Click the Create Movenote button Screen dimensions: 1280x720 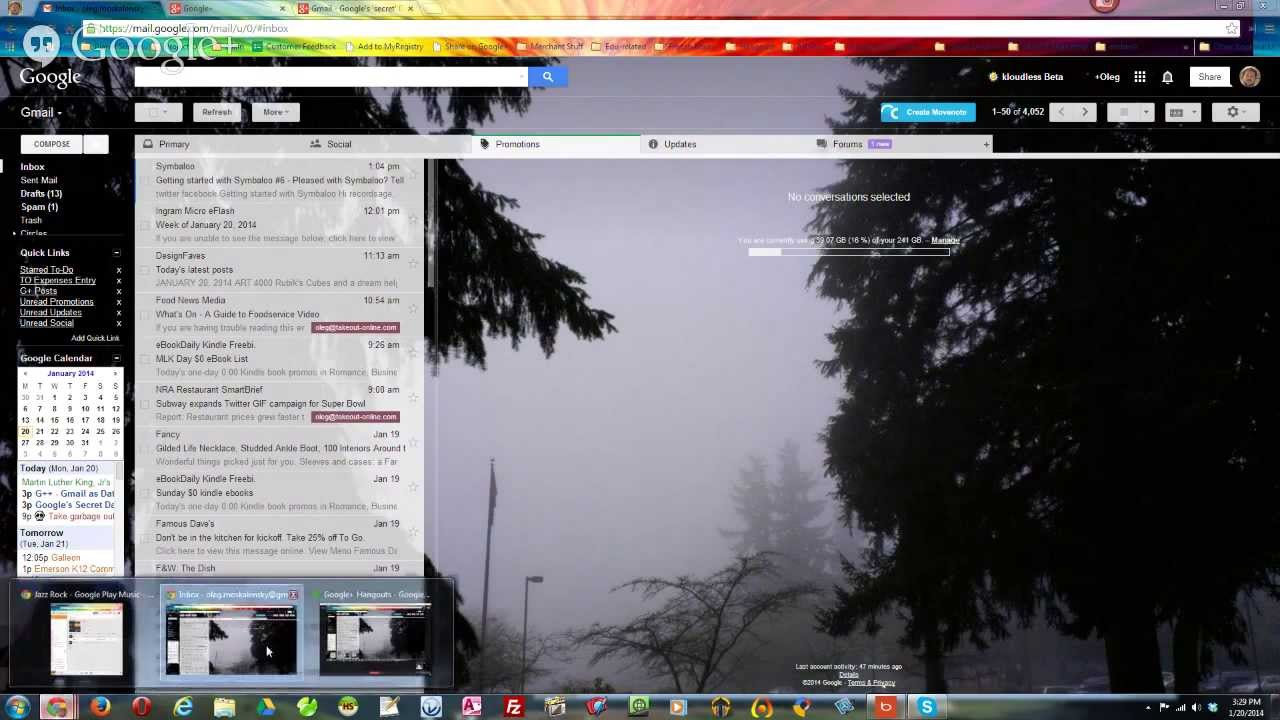click(928, 112)
